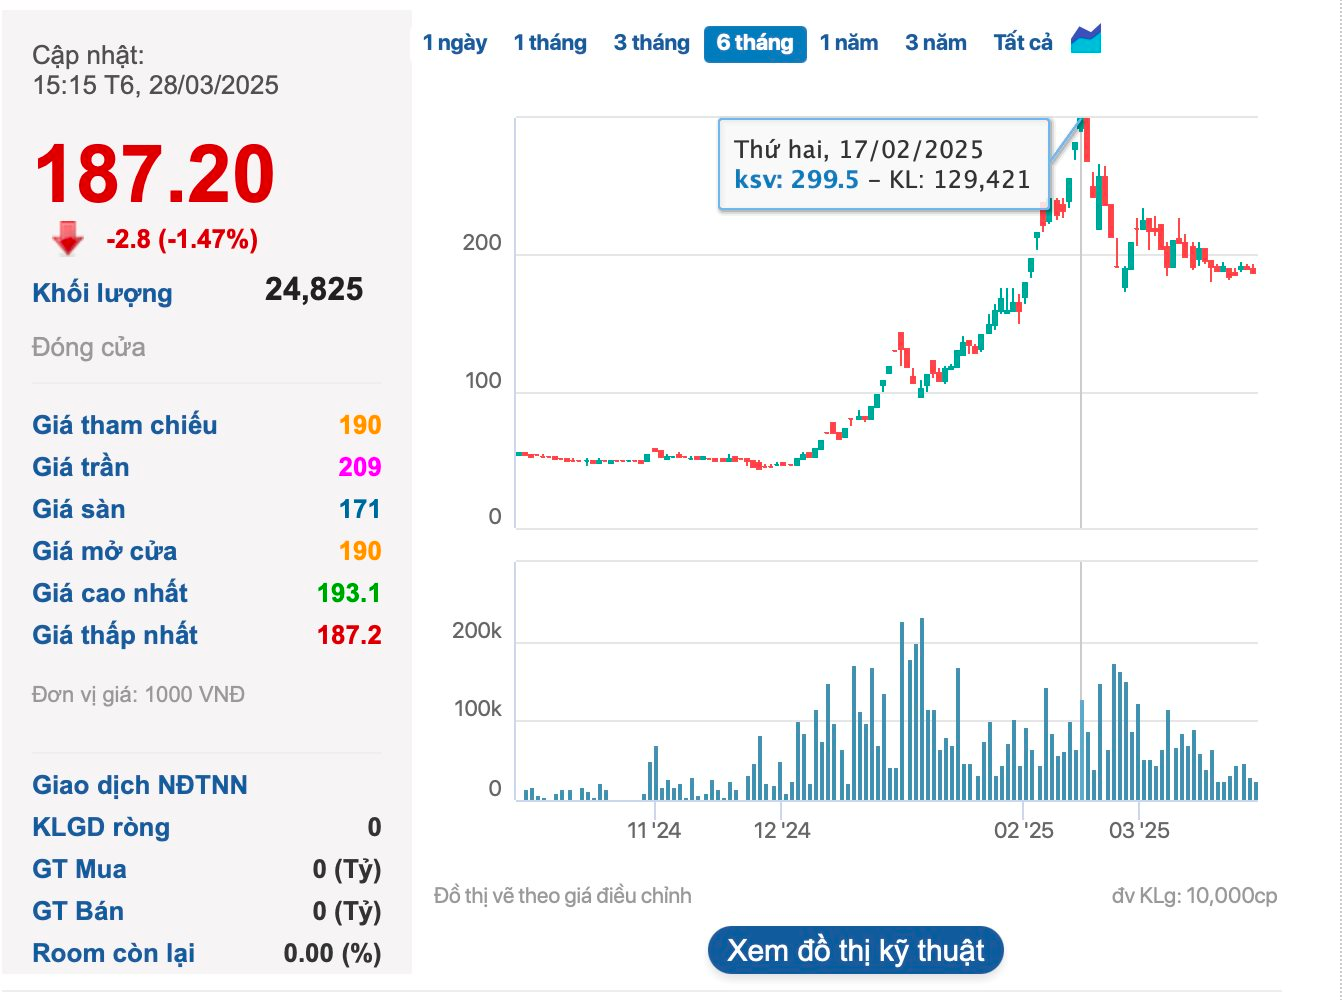
Task: Click the 17/02/2025 price tooltip
Action: (883, 165)
